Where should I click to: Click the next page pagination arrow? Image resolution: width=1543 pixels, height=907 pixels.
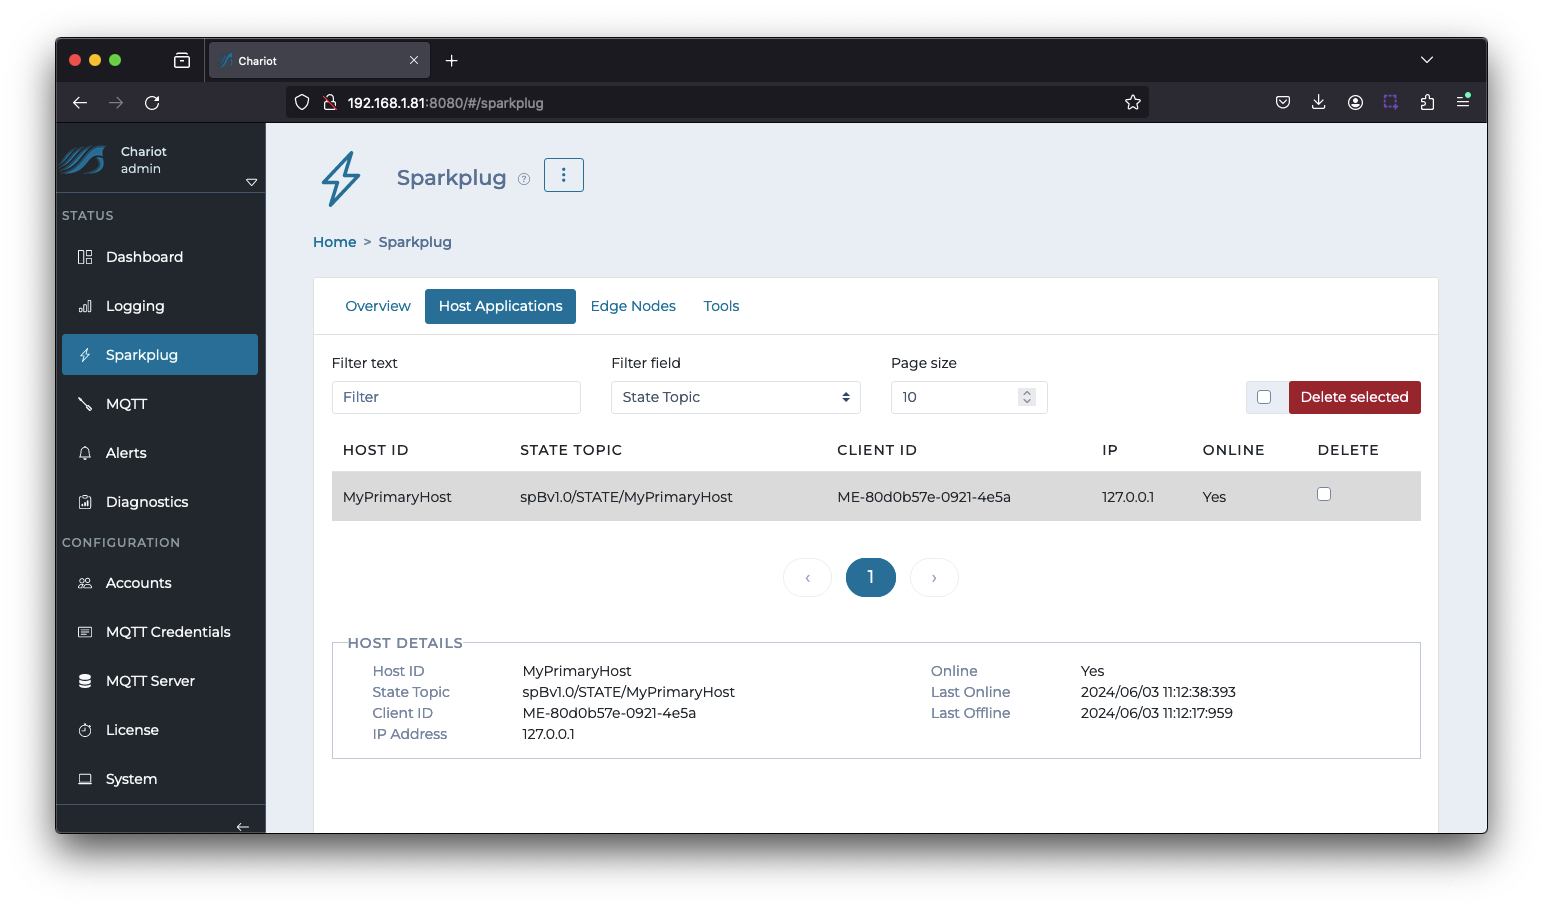tap(934, 577)
